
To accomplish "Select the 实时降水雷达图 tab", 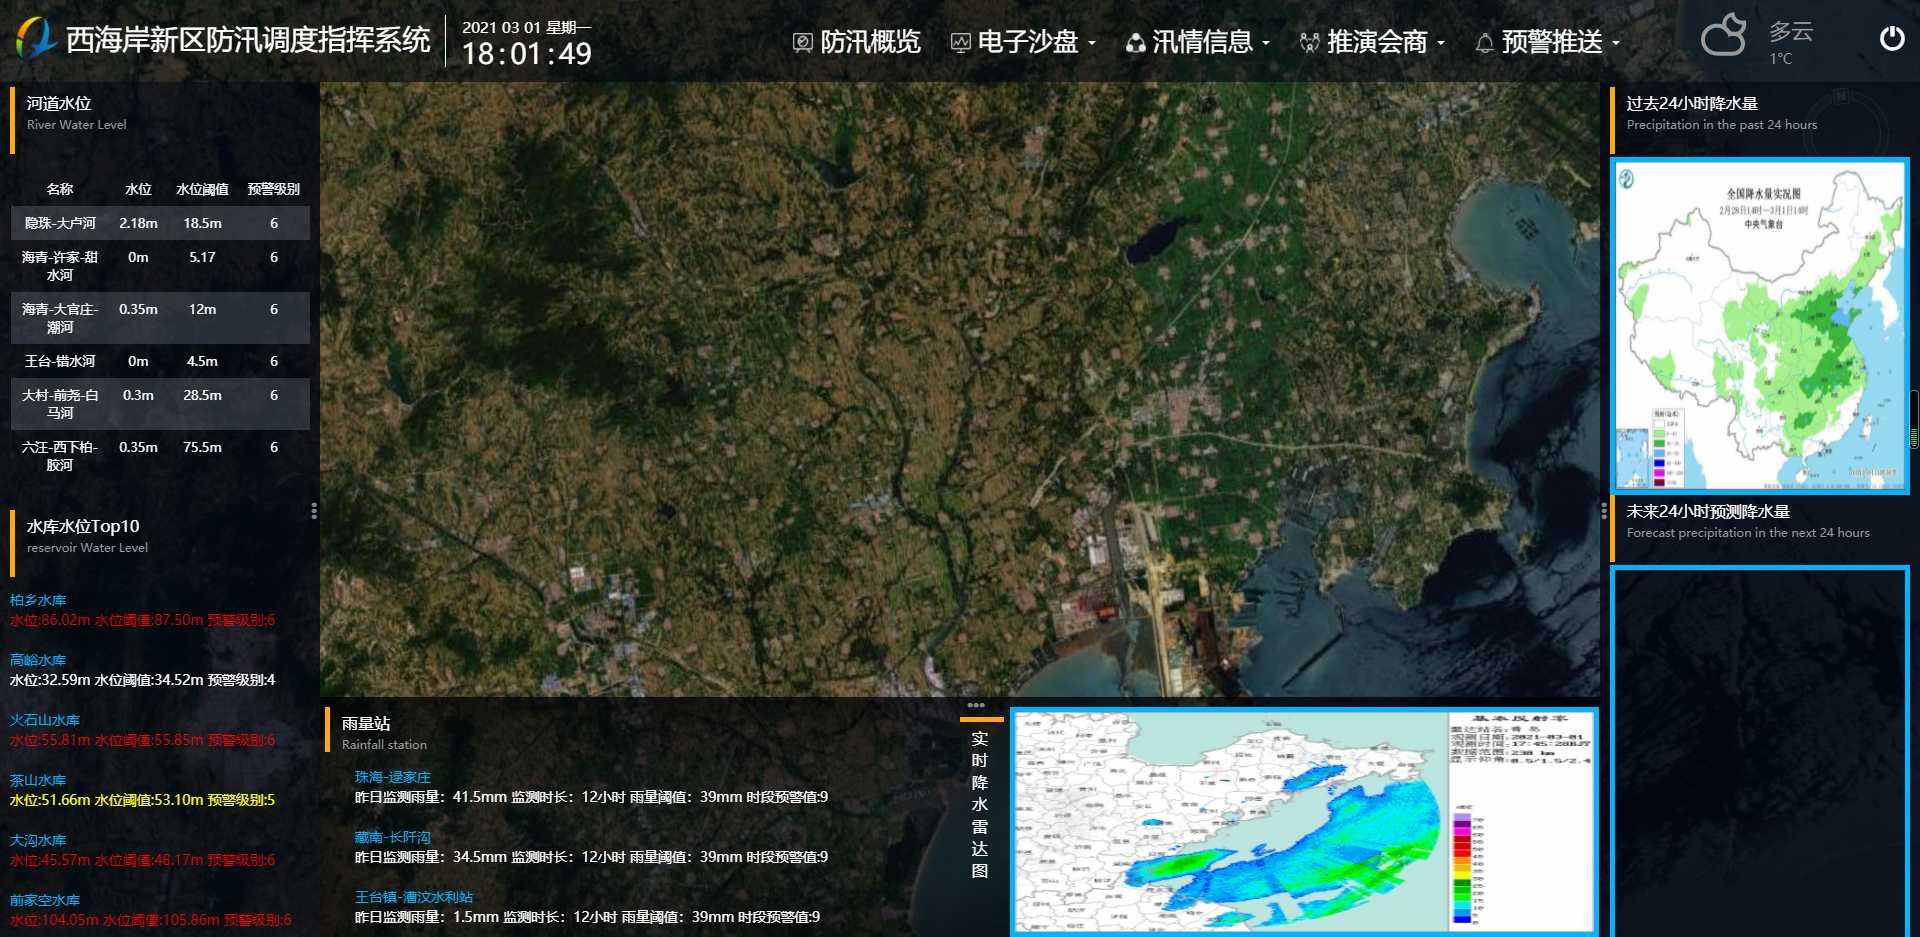I will (x=980, y=804).
